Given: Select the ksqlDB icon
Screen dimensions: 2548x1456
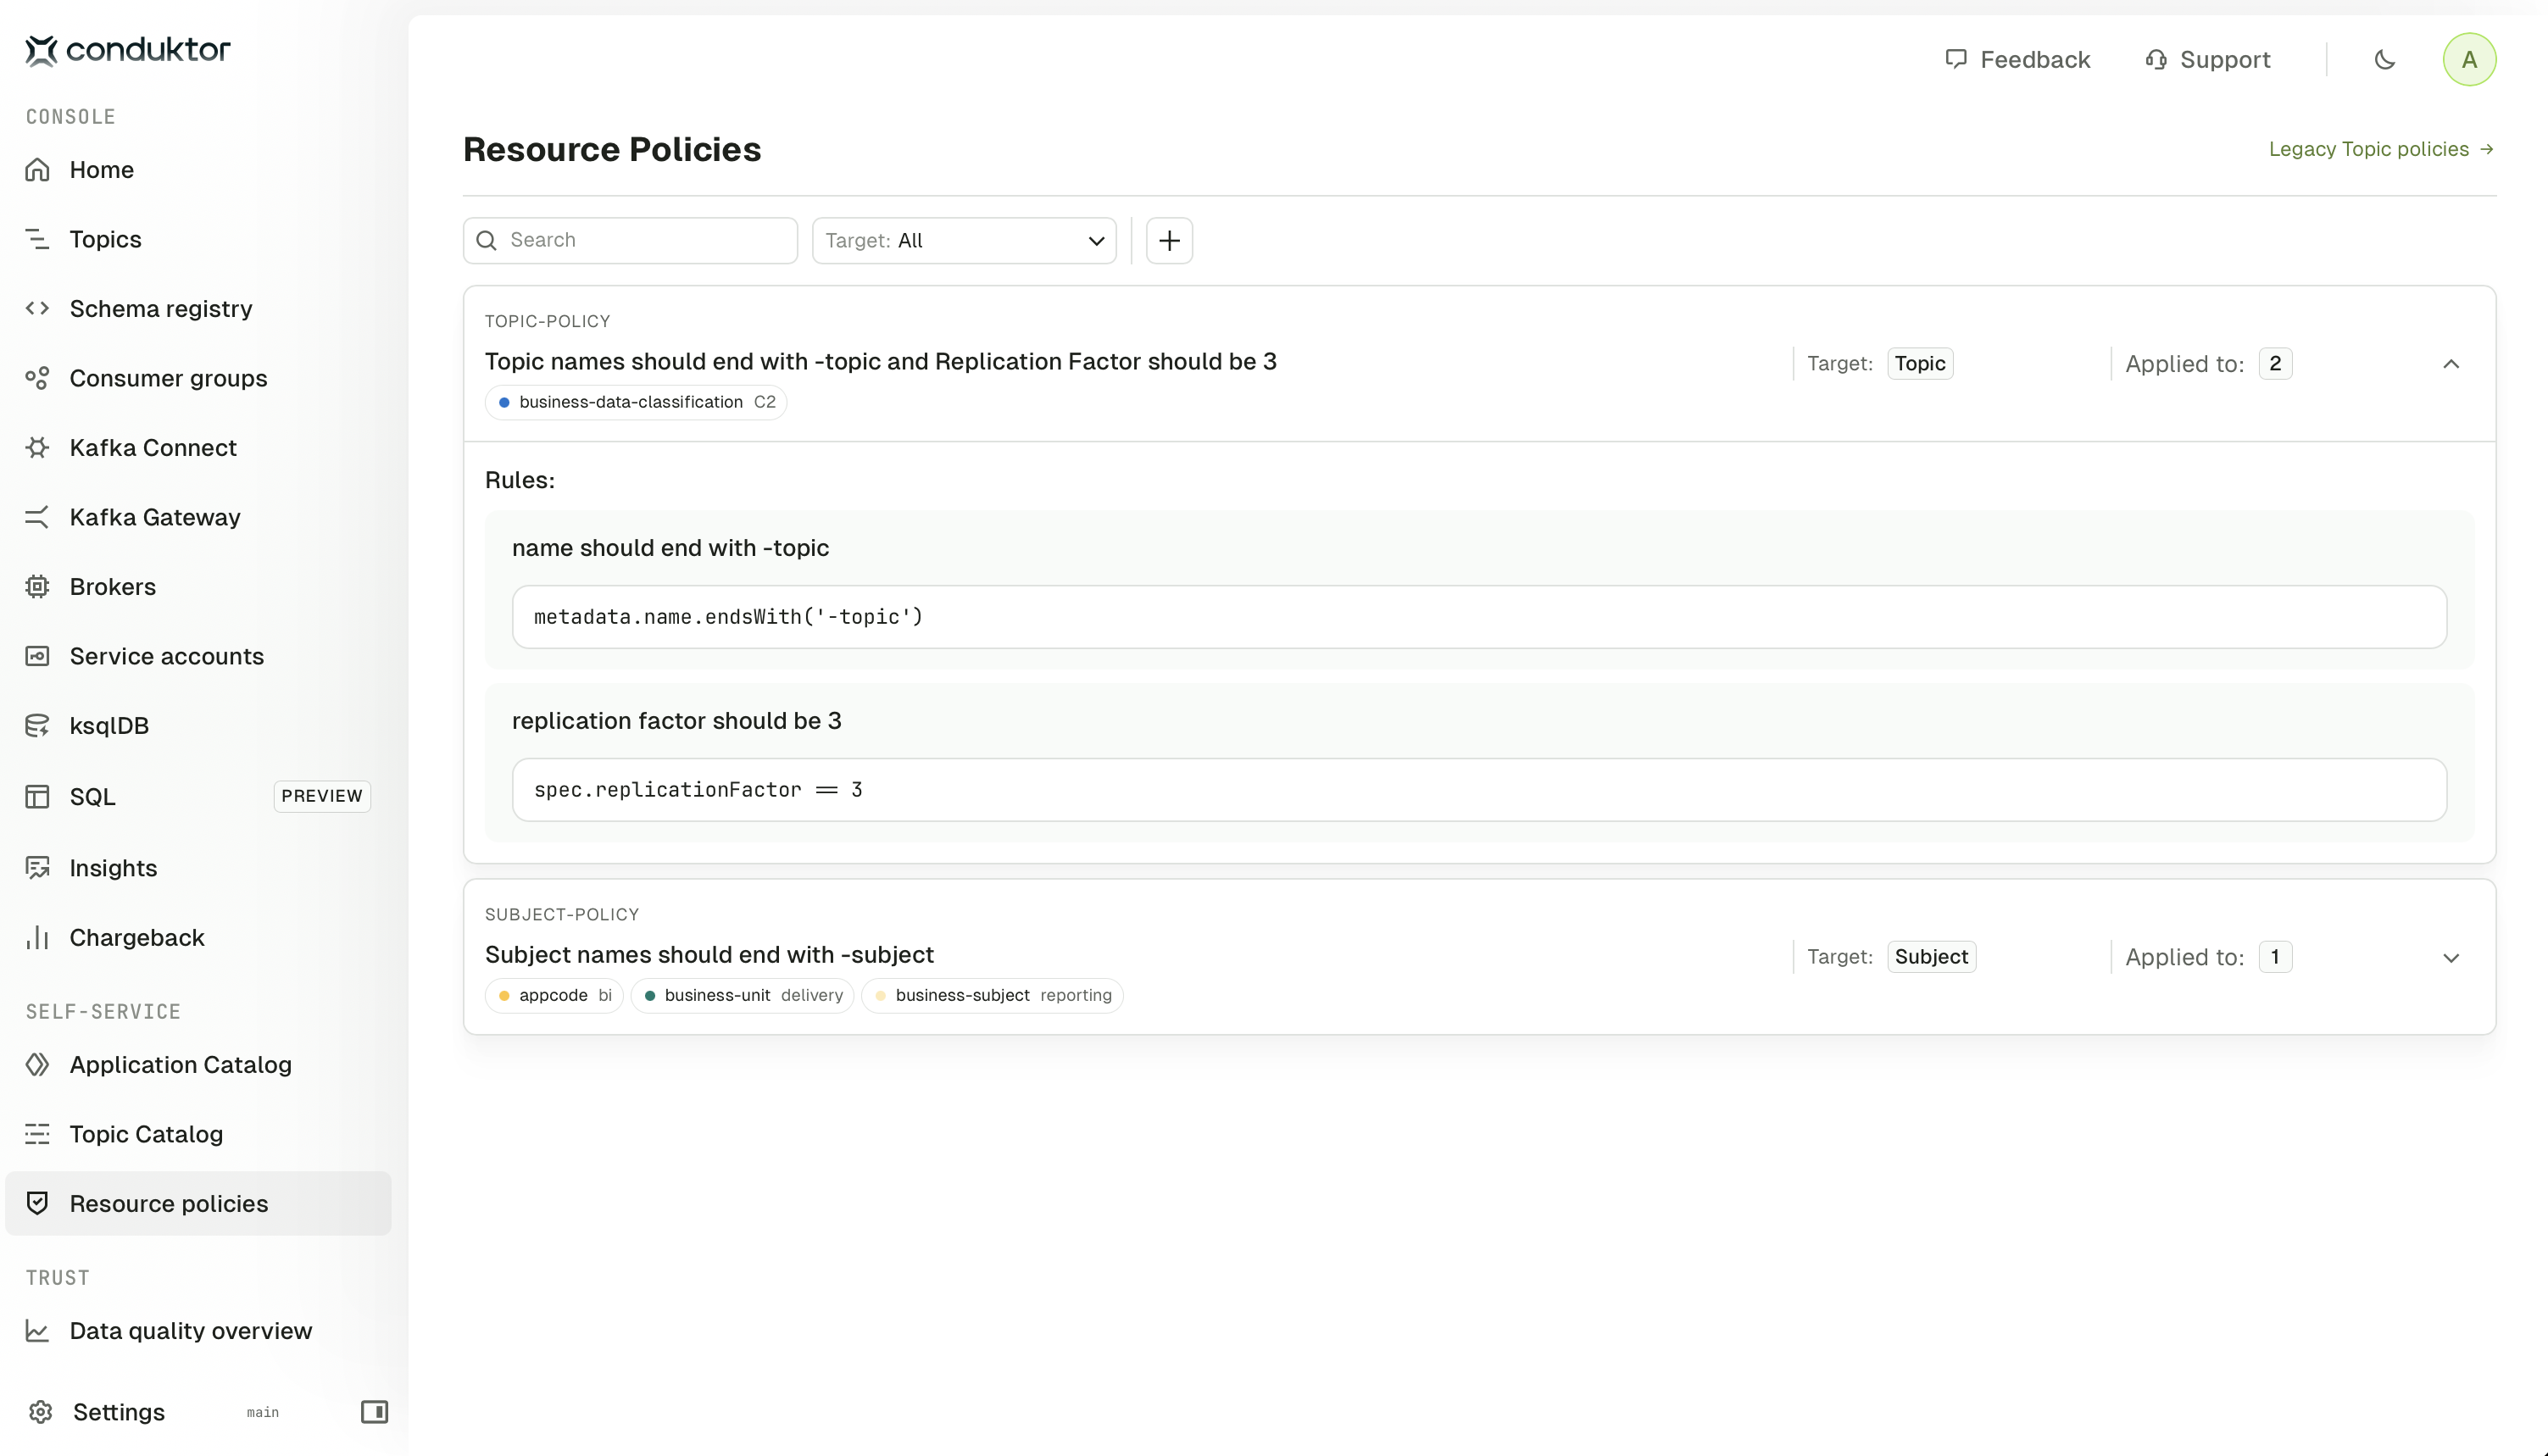Looking at the screenshot, I should click(37, 725).
